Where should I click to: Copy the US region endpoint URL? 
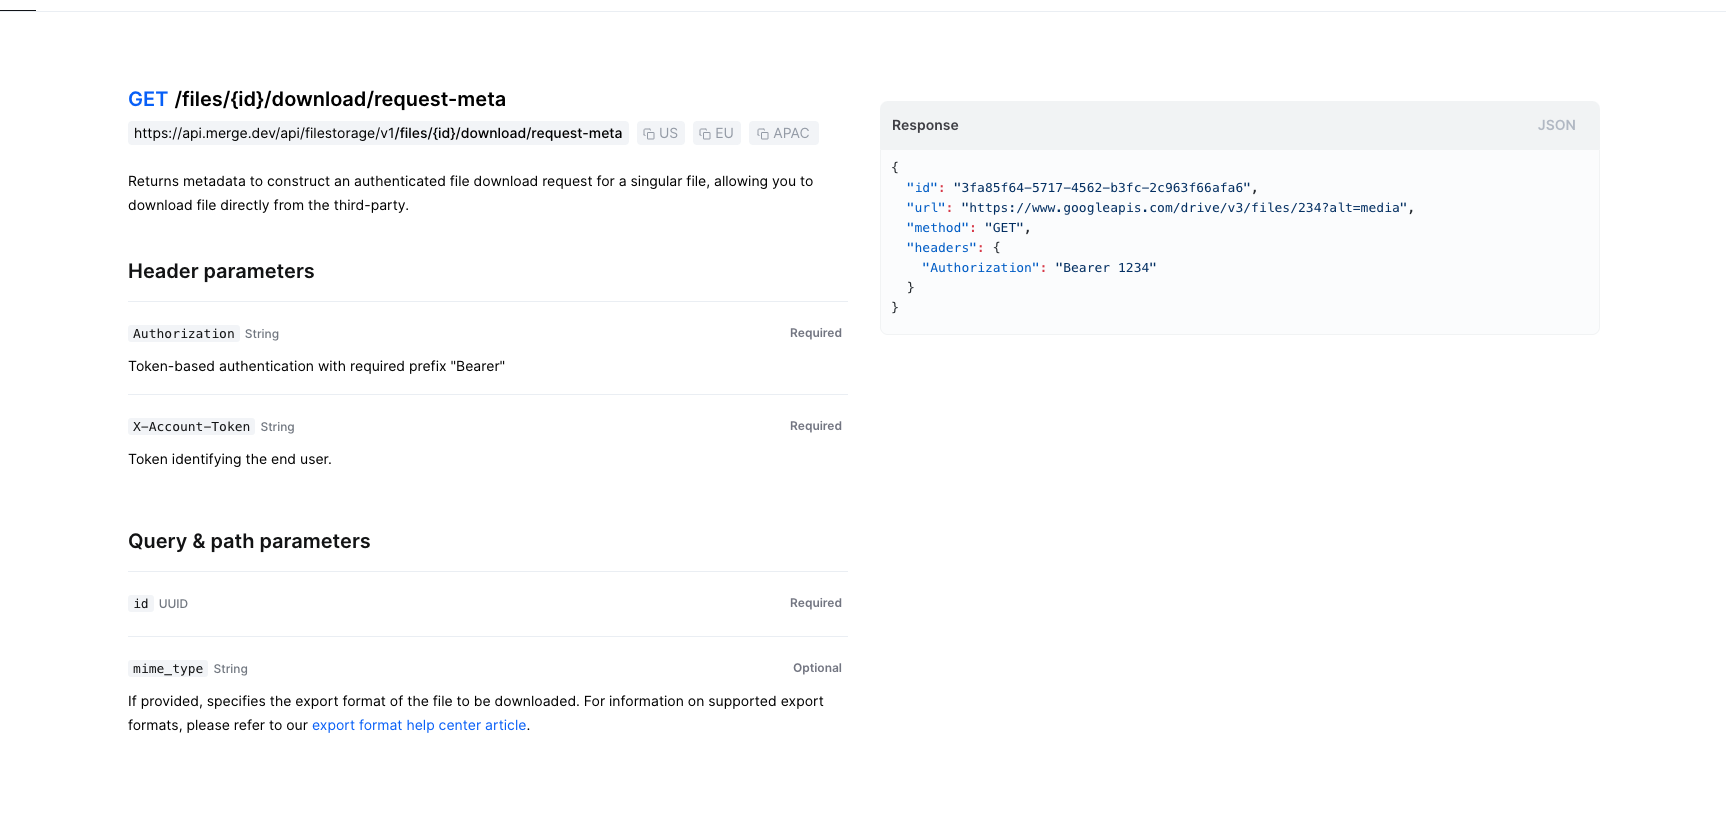click(660, 133)
